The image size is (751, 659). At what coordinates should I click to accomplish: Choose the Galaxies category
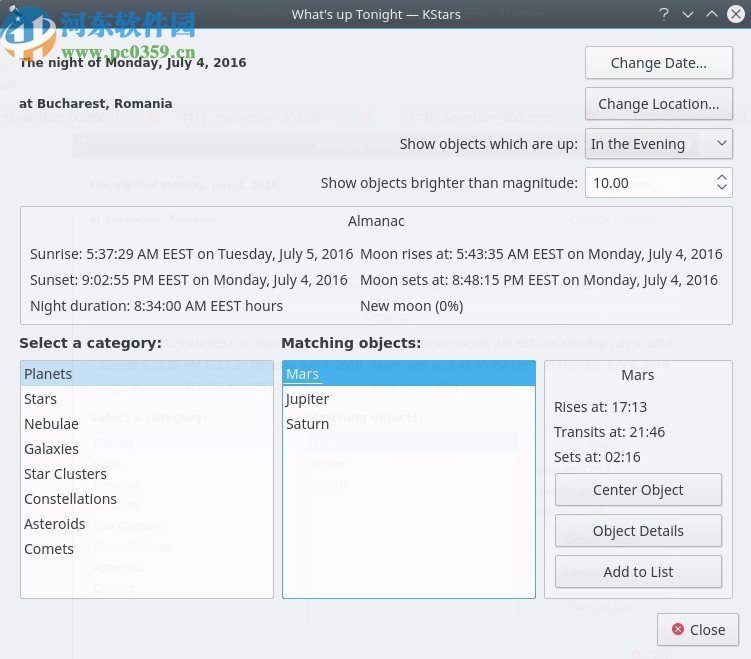click(x=51, y=449)
